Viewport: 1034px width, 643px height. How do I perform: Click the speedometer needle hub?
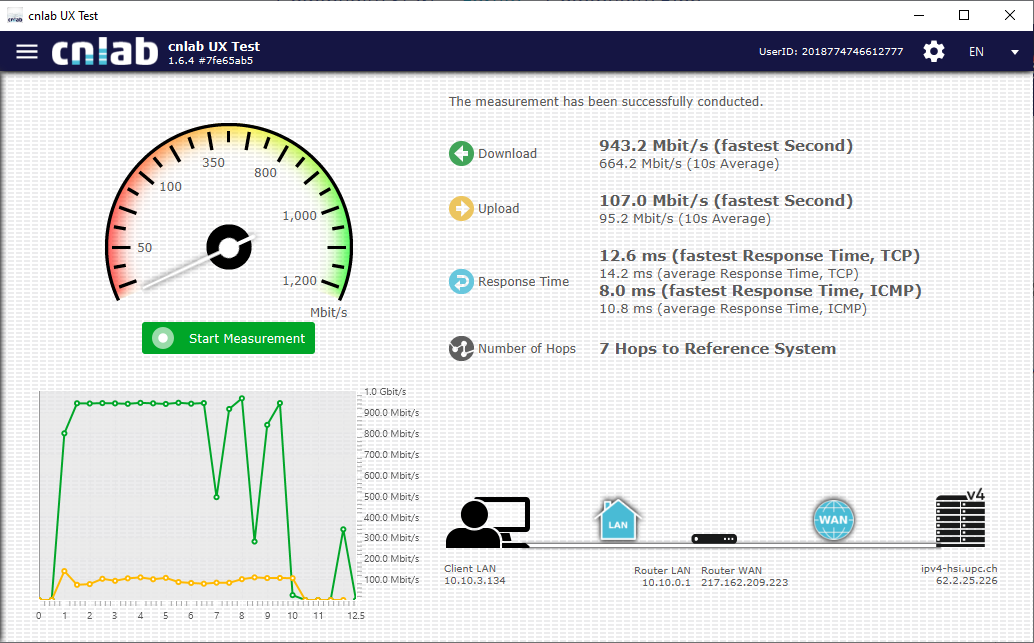tap(228, 247)
